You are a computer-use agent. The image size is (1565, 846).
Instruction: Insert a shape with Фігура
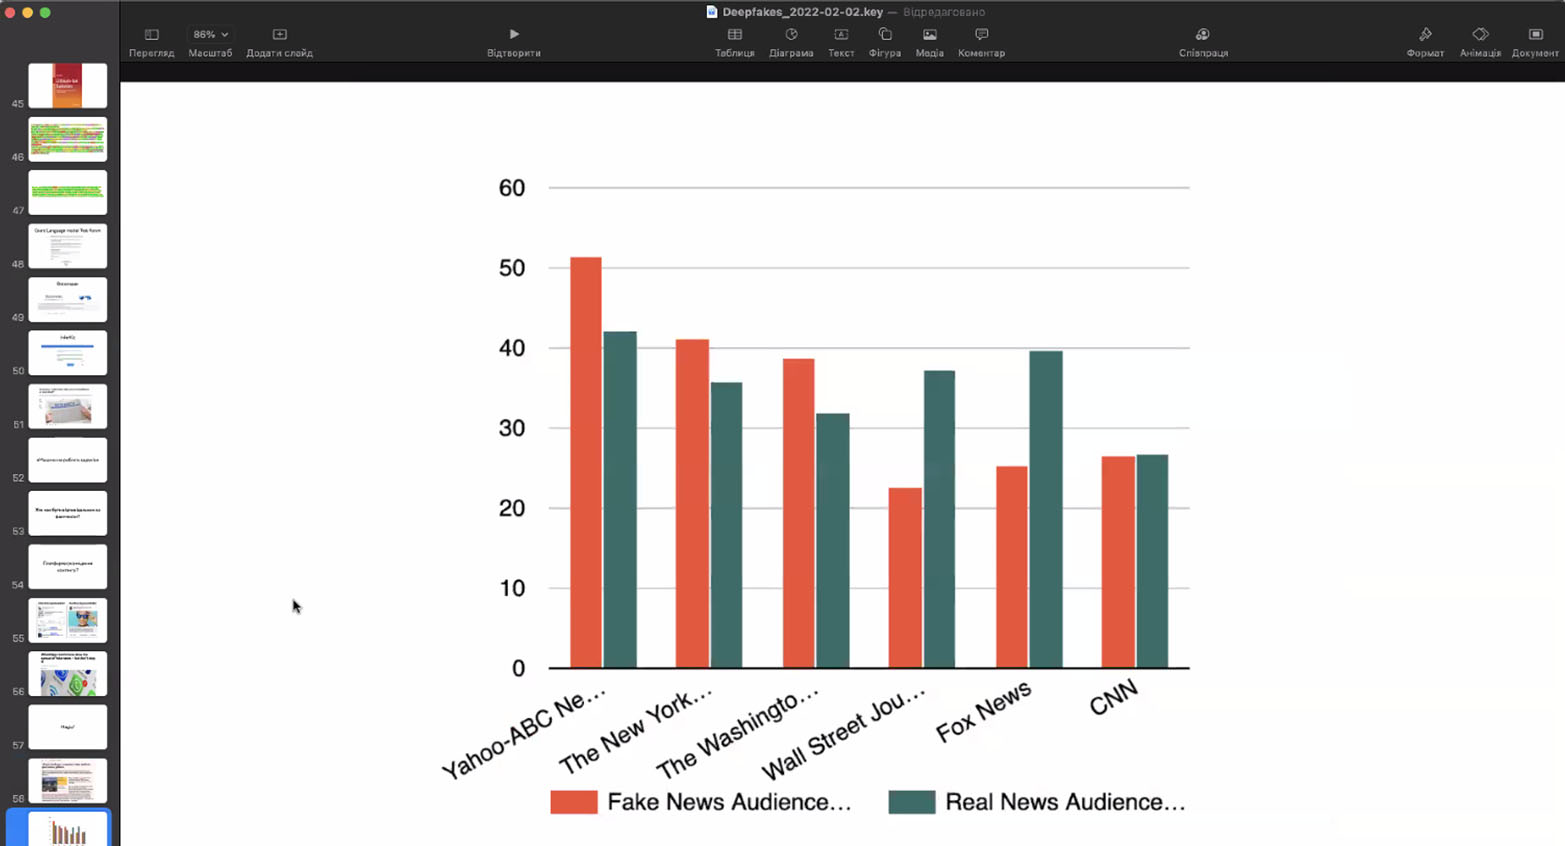(x=885, y=42)
